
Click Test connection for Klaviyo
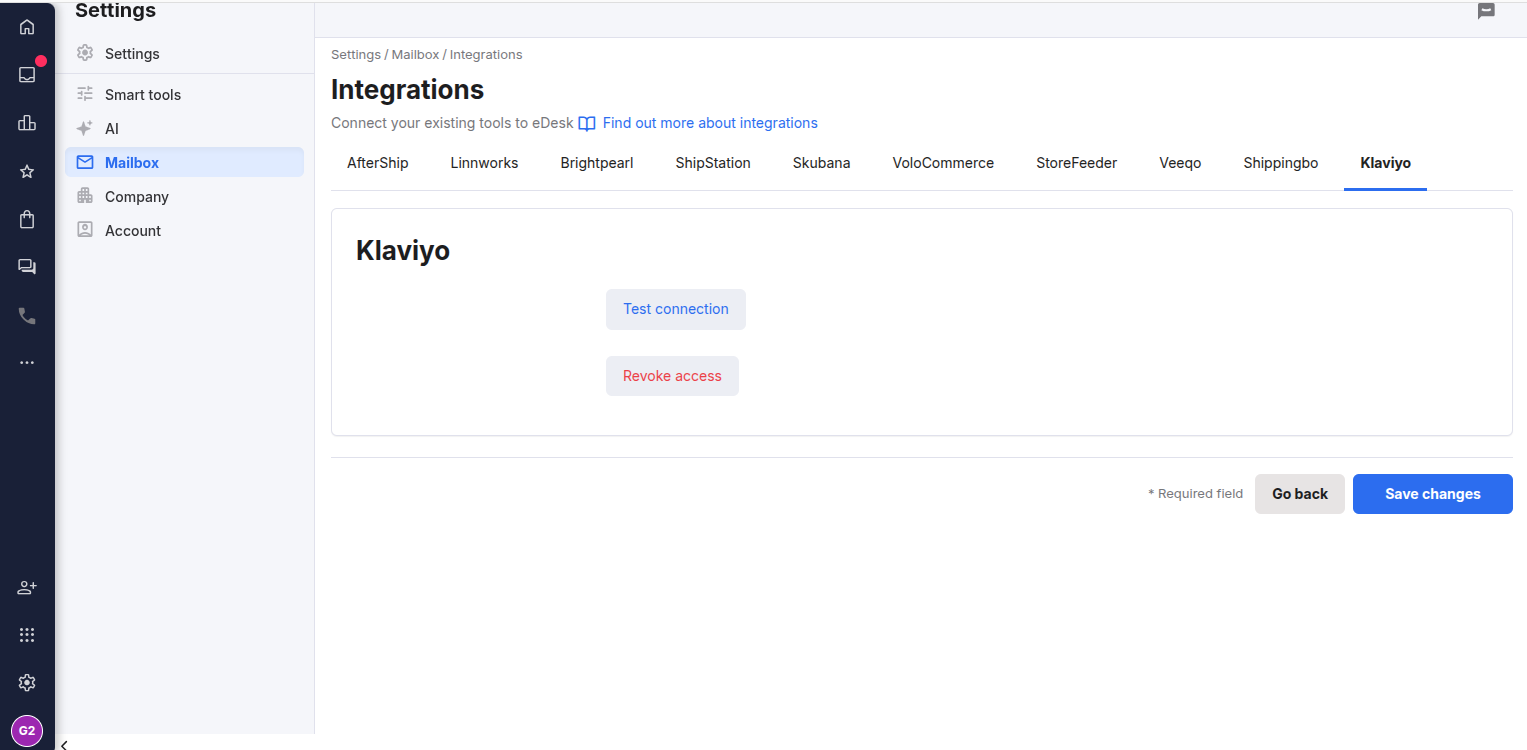(675, 309)
